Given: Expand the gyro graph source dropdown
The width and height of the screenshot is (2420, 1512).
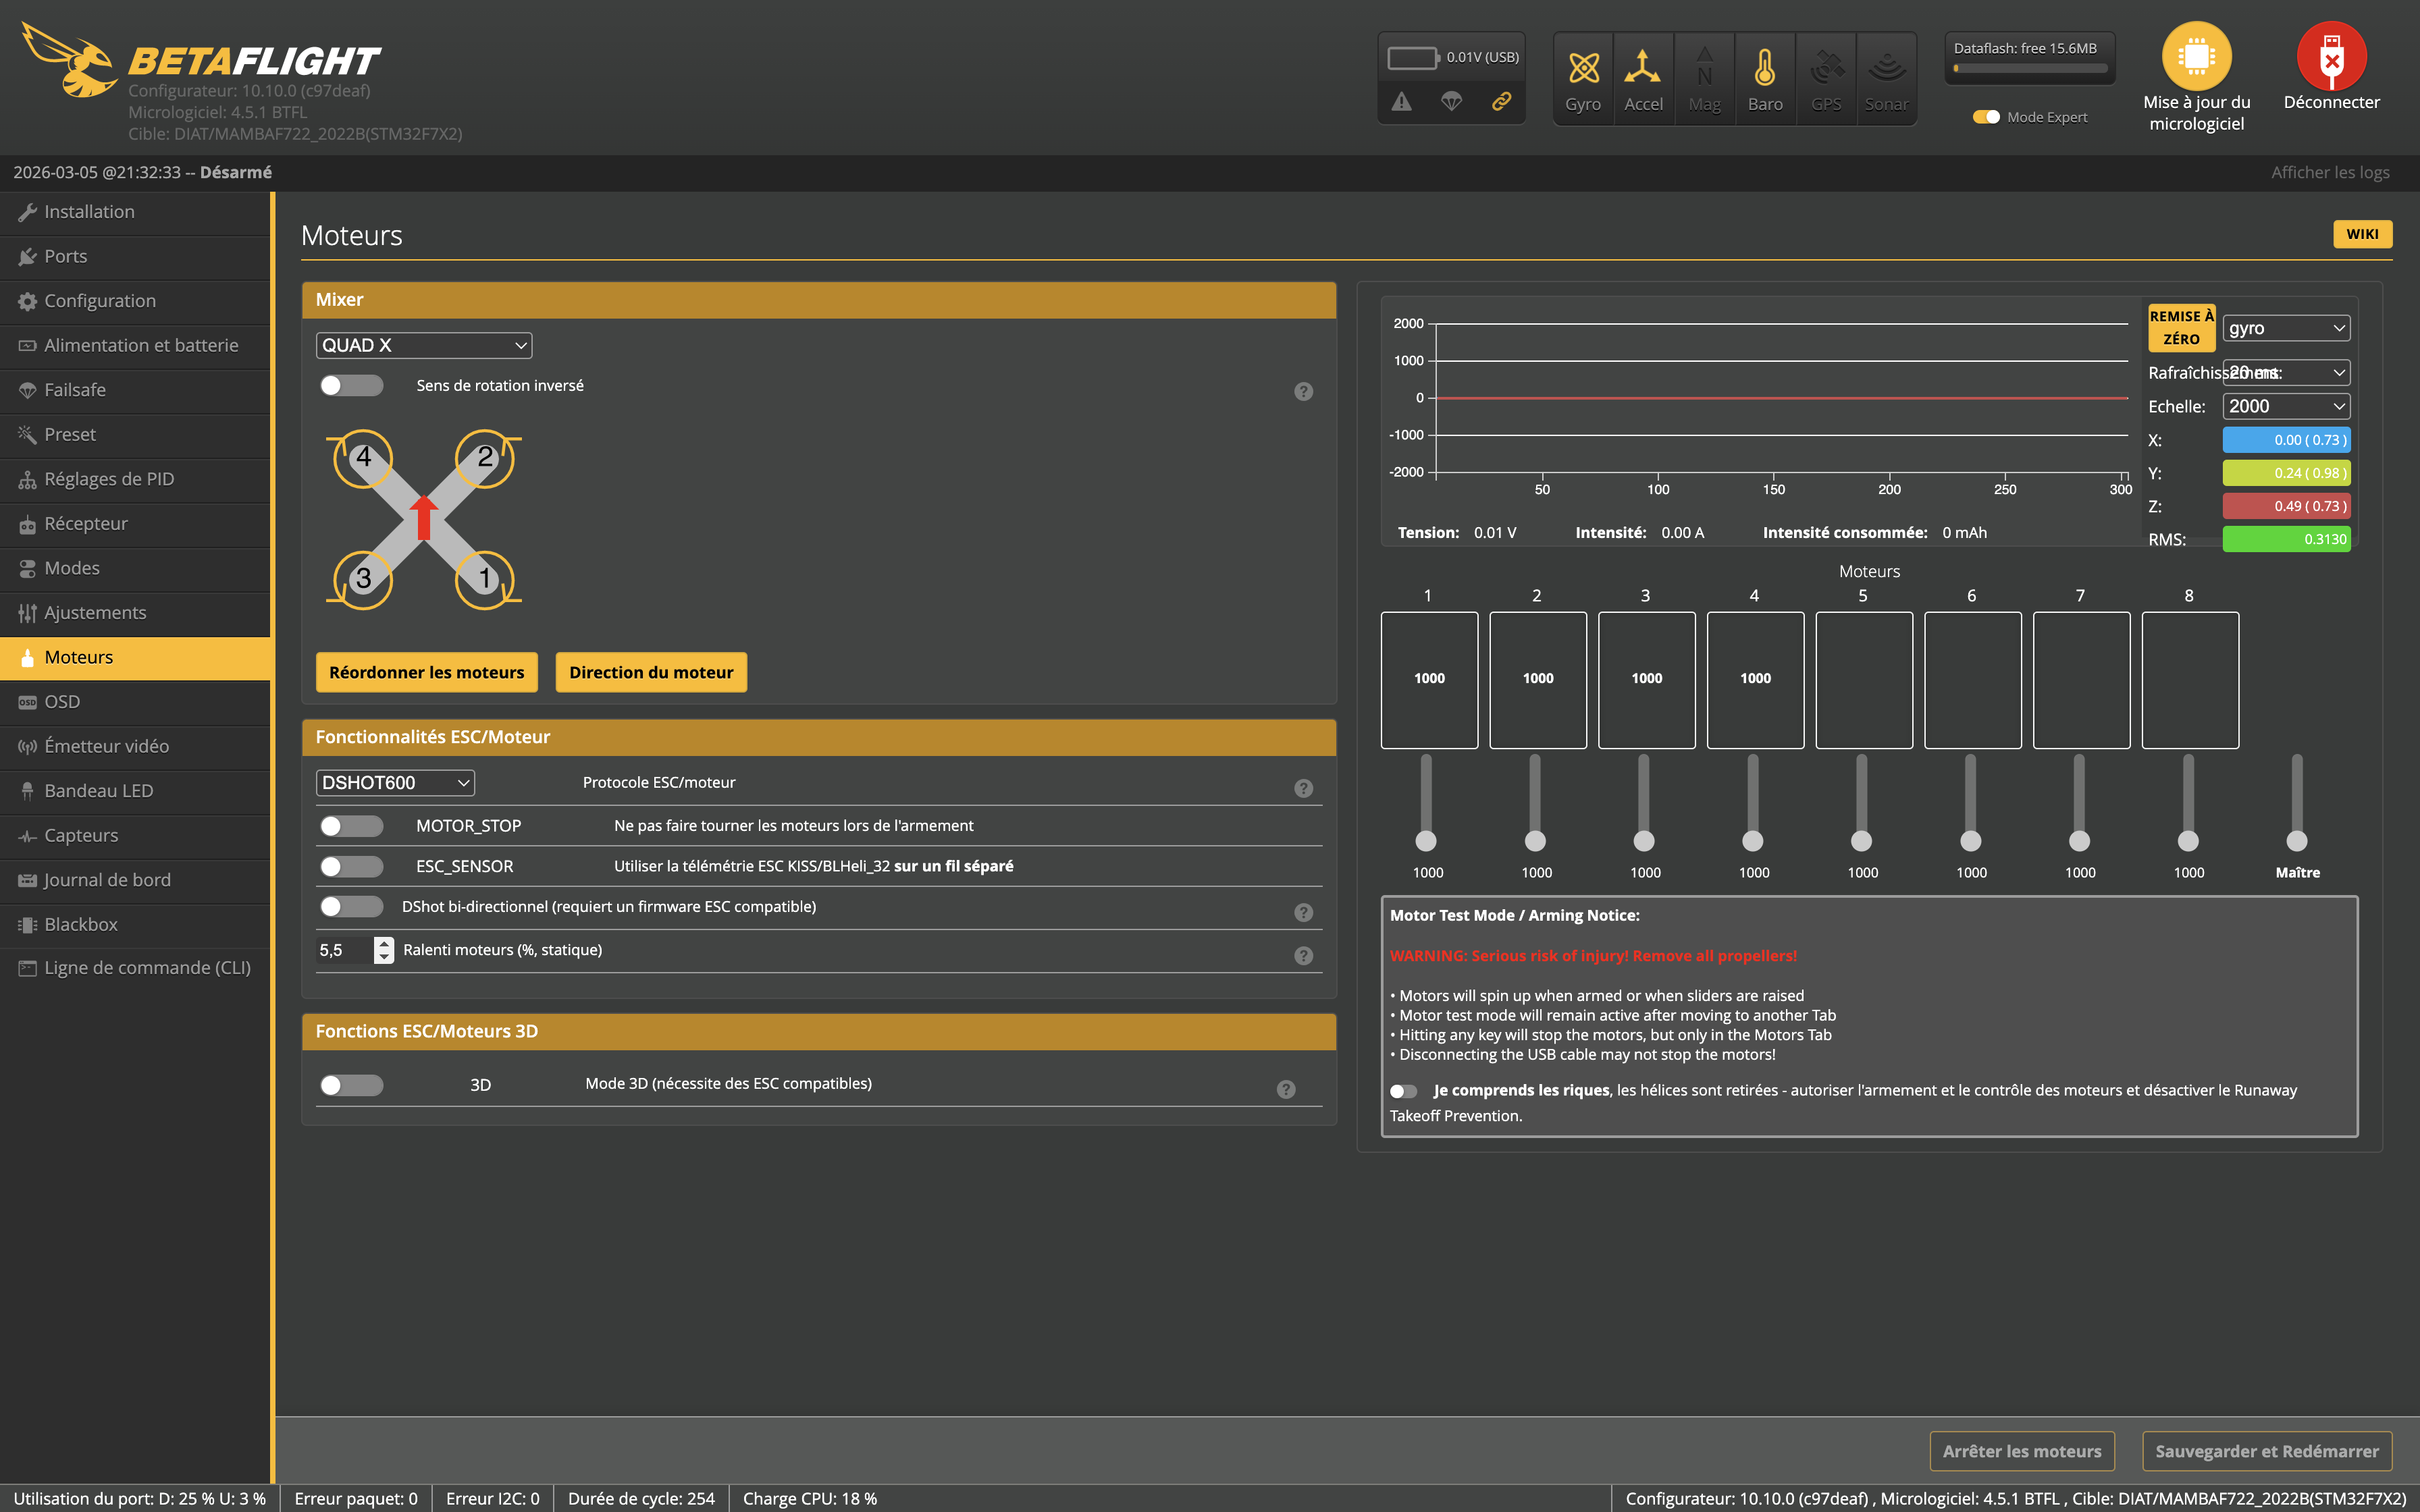Looking at the screenshot, I should 2285,328.
